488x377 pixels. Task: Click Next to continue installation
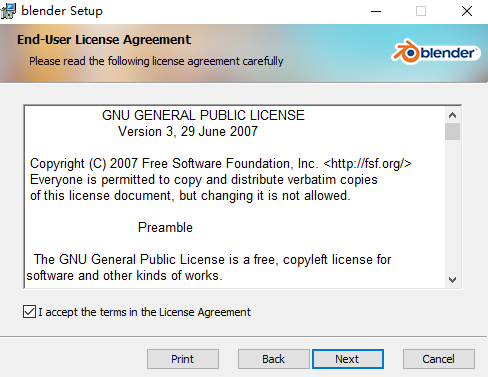348,359
